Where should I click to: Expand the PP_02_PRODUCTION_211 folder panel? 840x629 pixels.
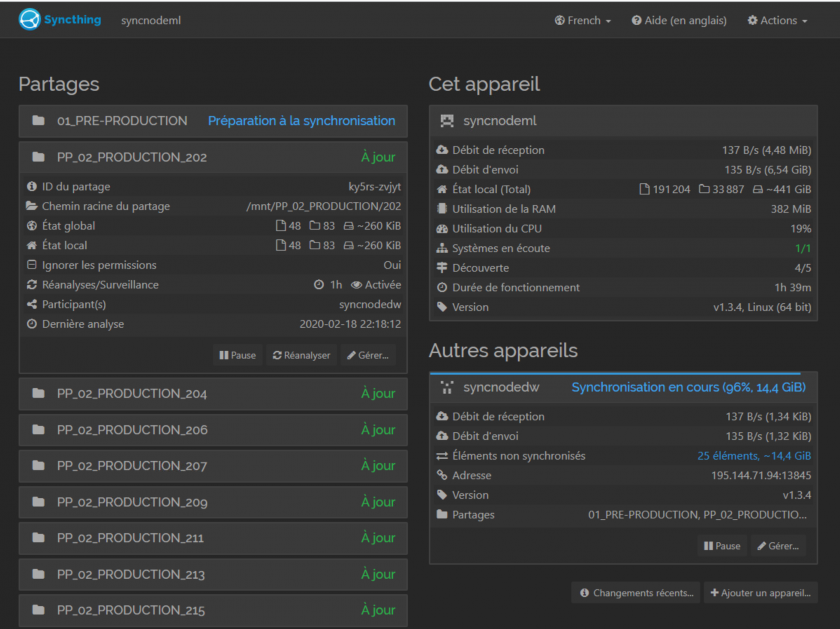point(213,538)
